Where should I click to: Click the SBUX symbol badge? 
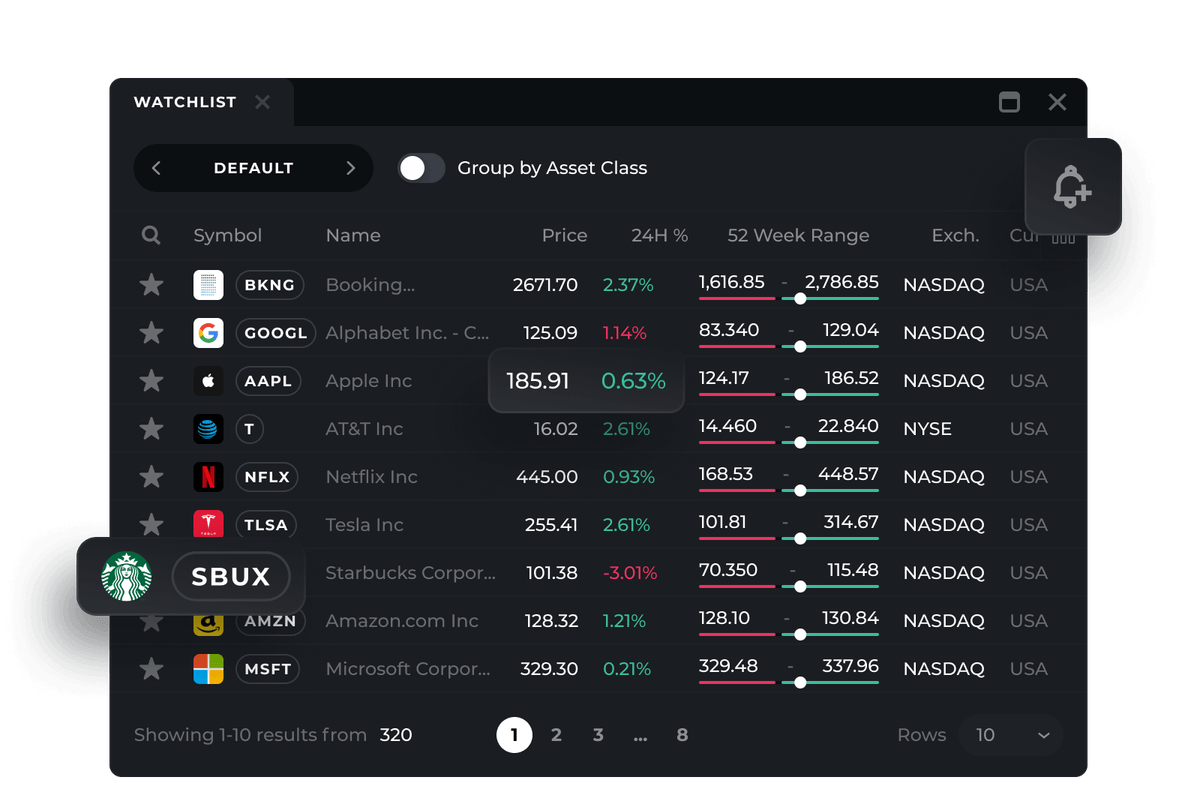pyautogui.click(x=231, y=576)
